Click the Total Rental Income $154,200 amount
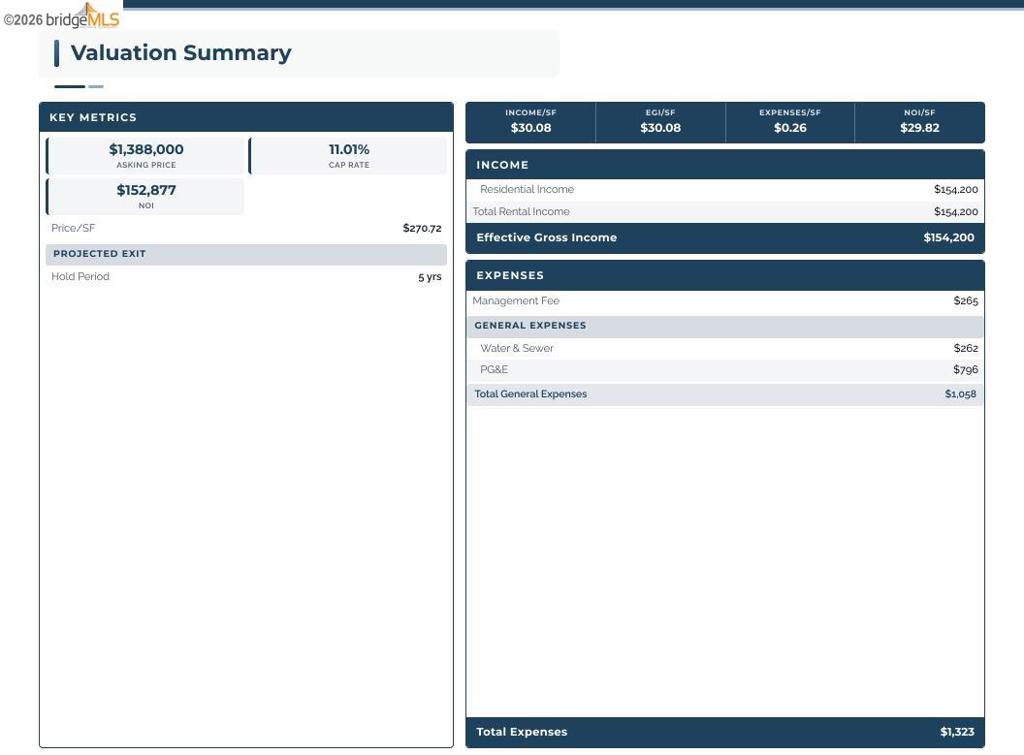Viewport: 1024px width, 755px height. 955,212
